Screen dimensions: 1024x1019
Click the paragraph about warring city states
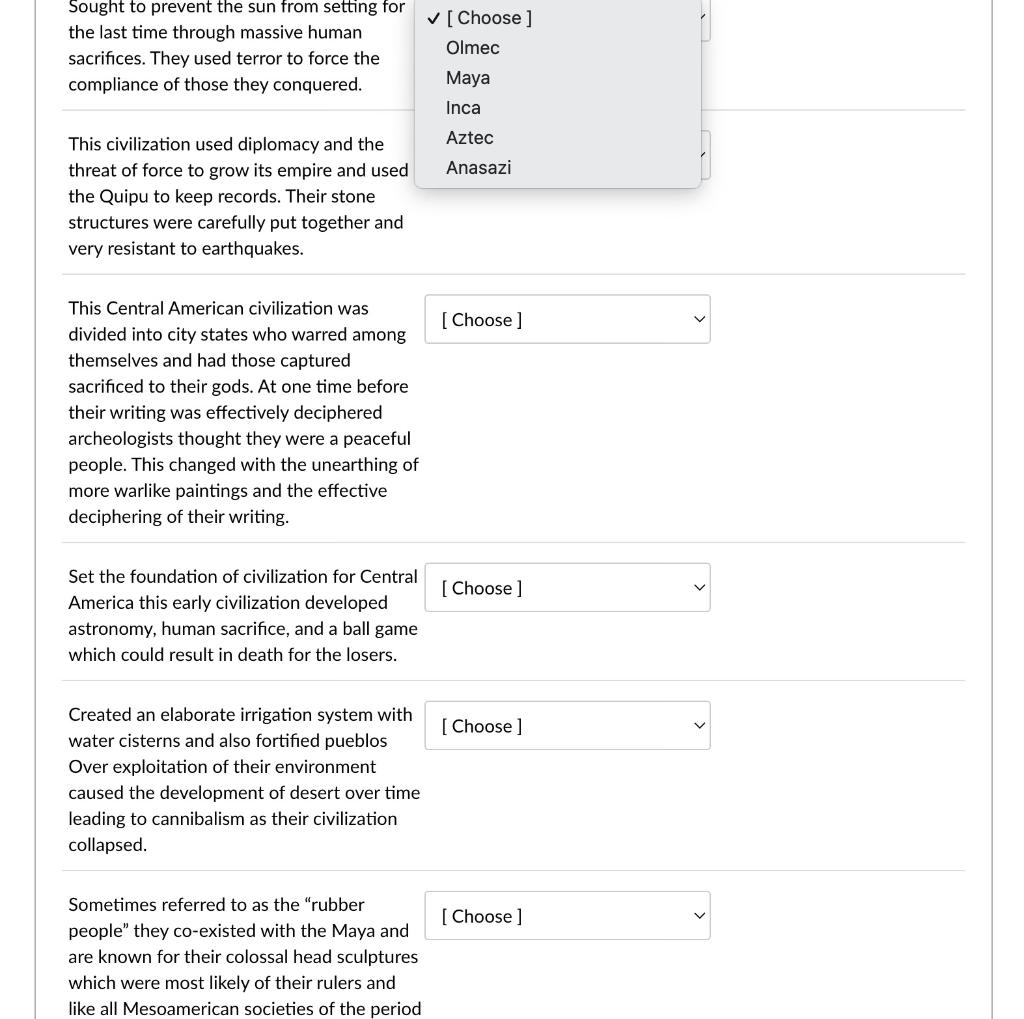coord(244,412)
